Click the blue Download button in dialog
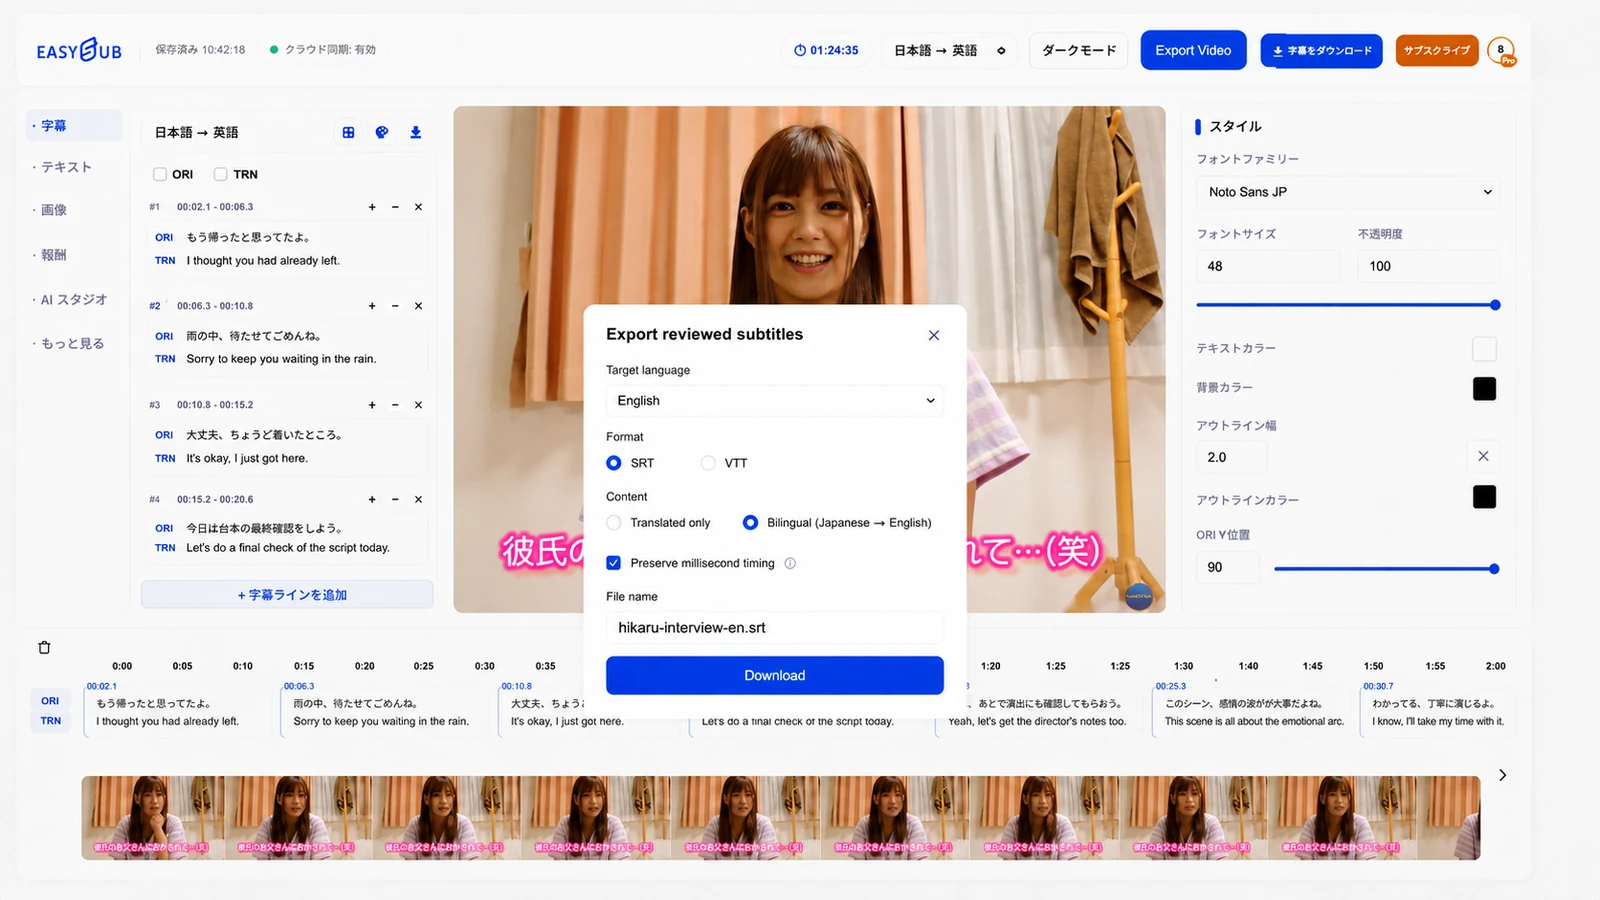 (x=774, y=675)
